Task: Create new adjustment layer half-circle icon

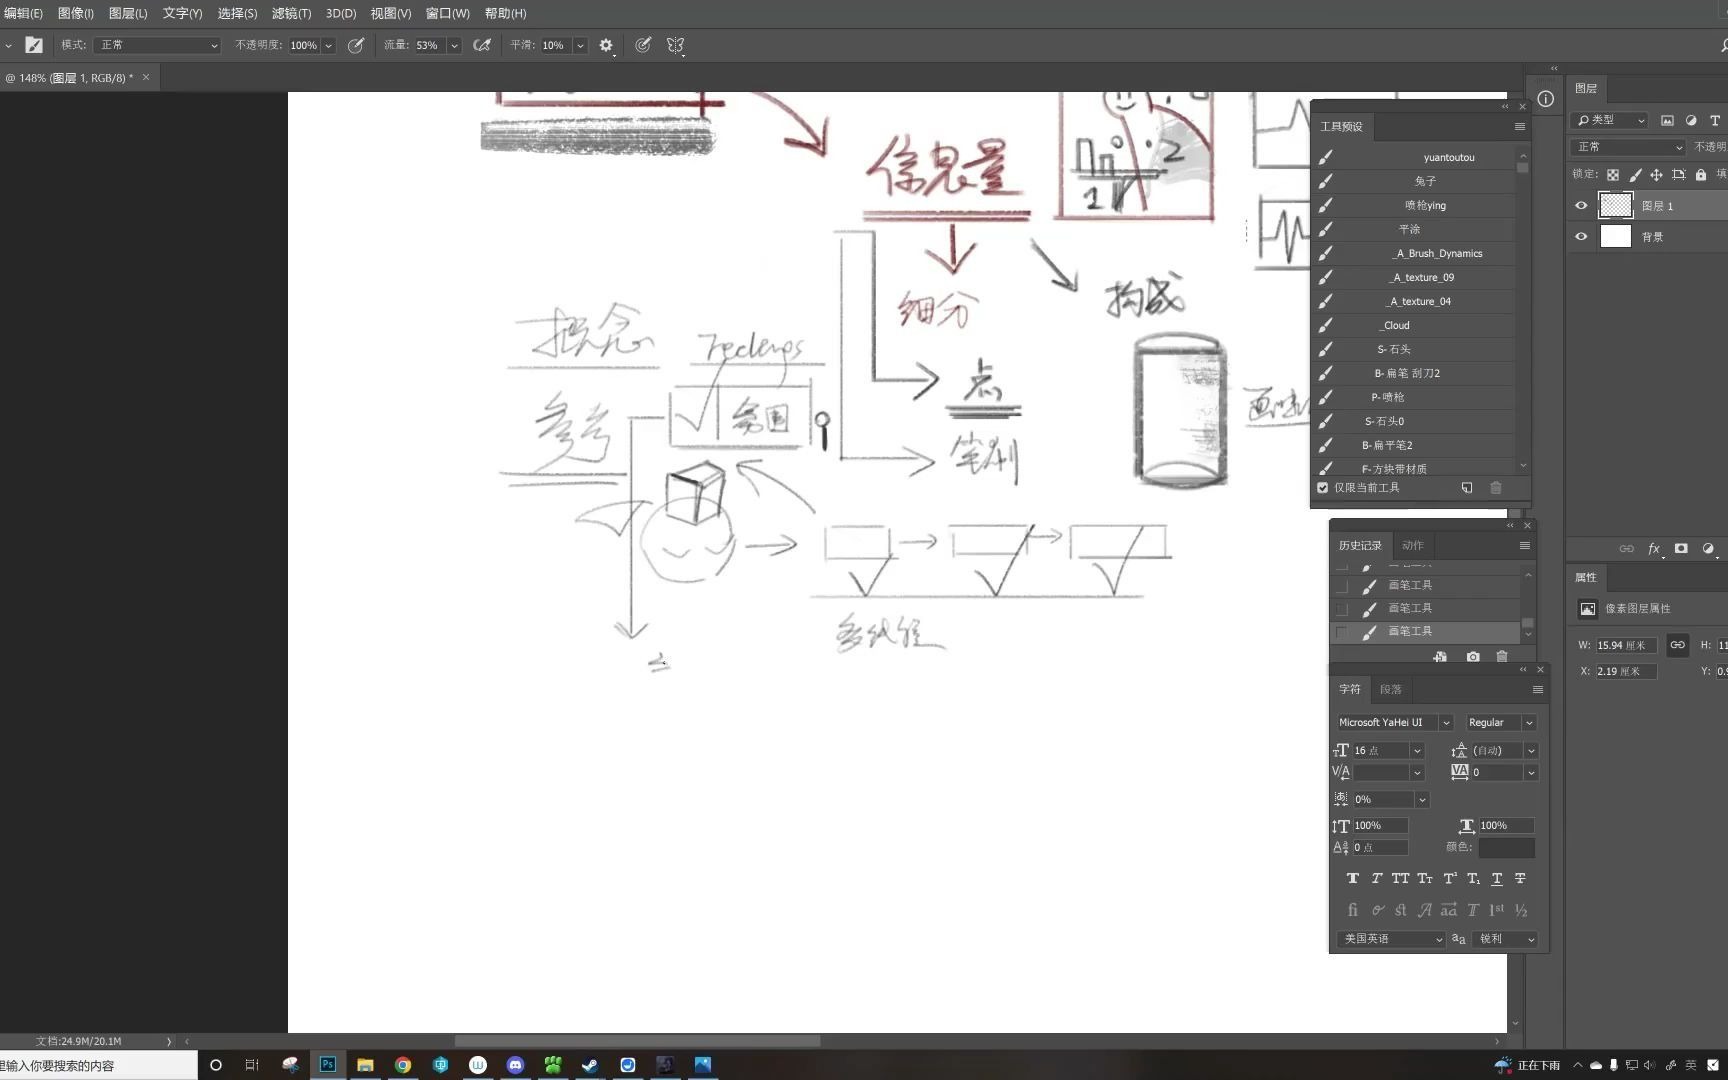Action: click(x=1708, y=549)
